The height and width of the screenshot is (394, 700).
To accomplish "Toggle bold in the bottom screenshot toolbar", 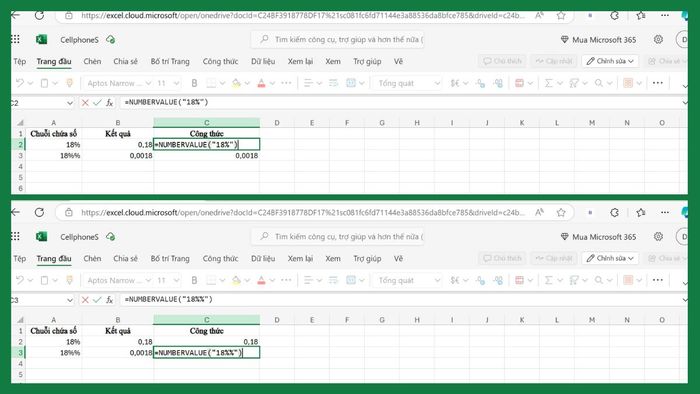I will click(x=194, y=280).
